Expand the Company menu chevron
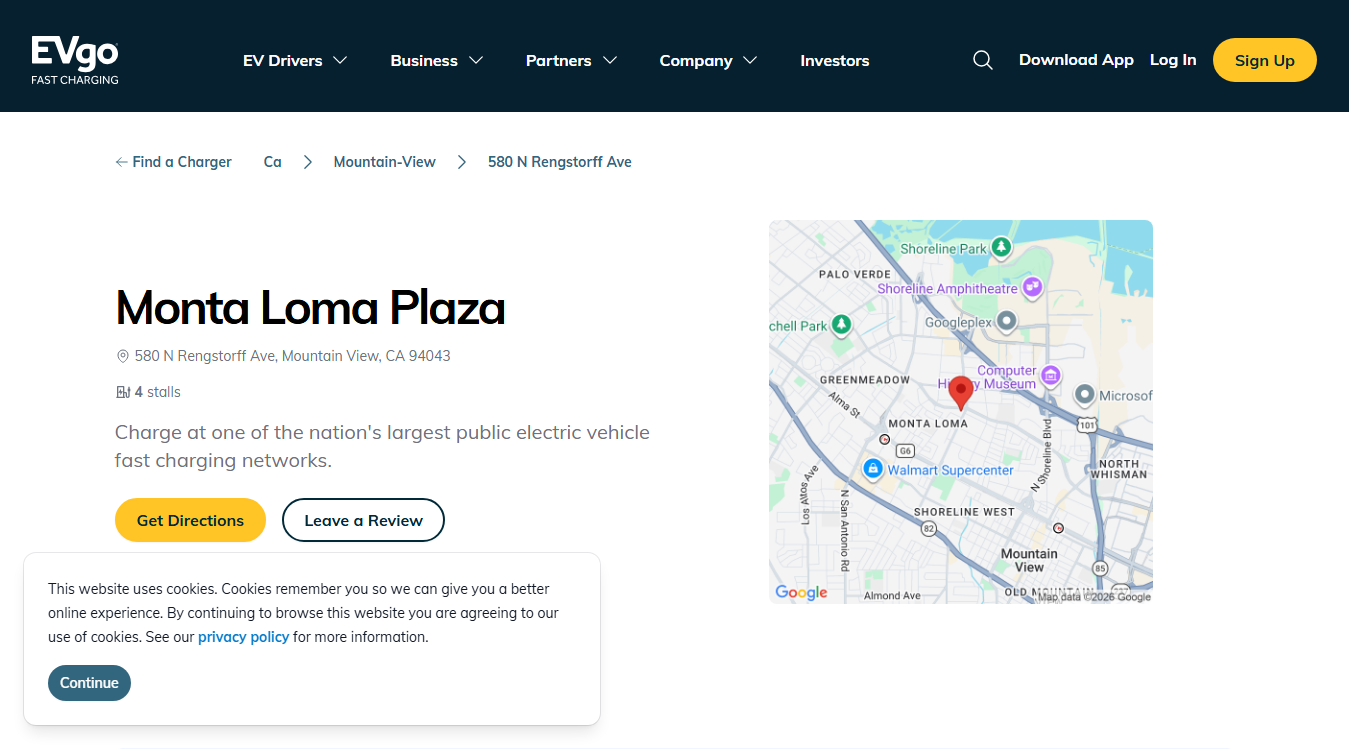This screenshot has height=749, width=1349. (750, 60)
